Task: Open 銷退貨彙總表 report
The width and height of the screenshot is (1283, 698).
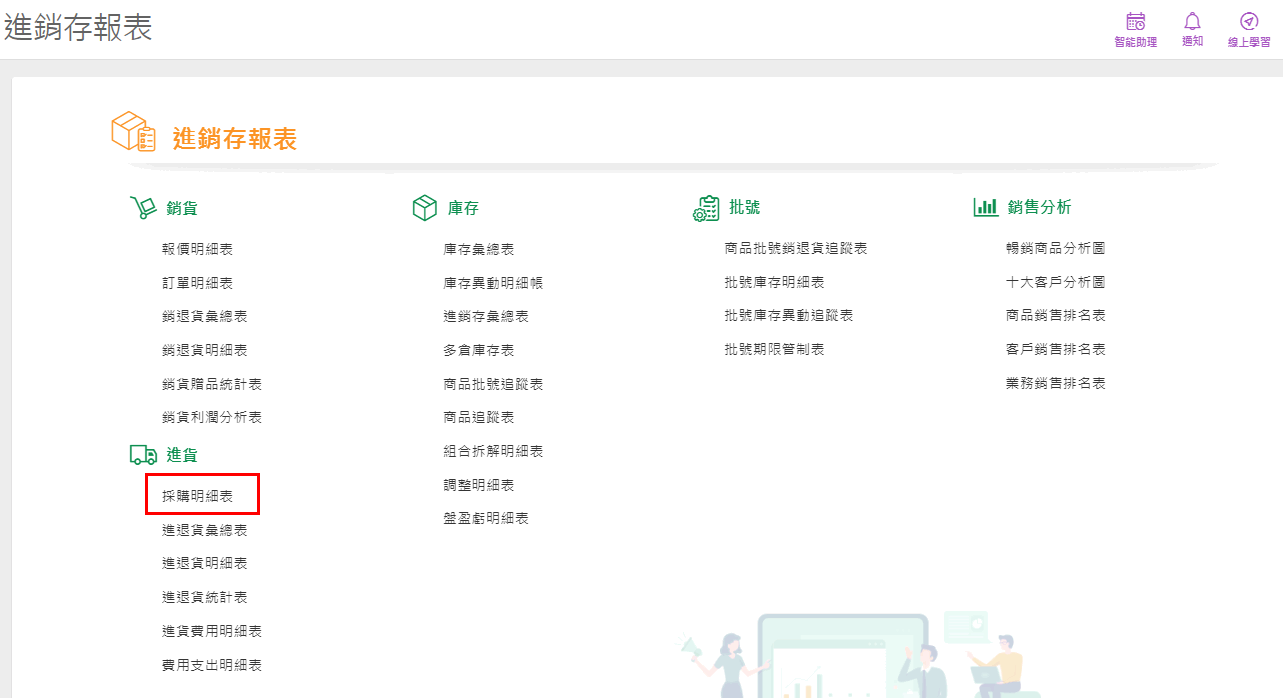Action: (x=204, y=316)
